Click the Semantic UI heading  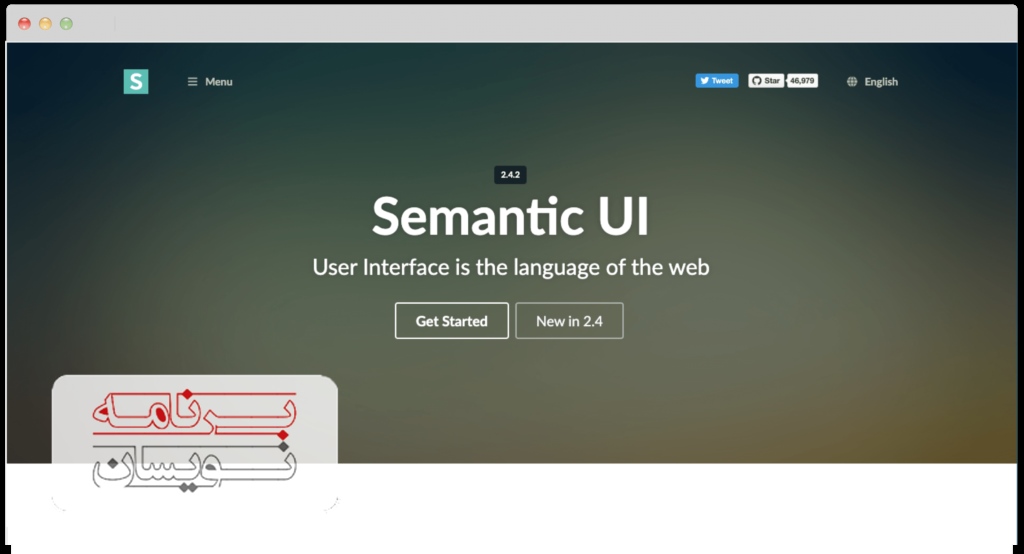(x=511, y=216)
